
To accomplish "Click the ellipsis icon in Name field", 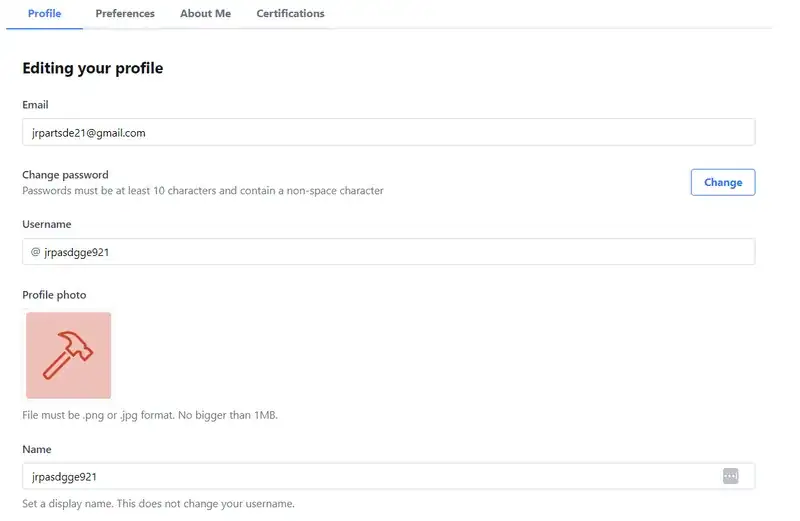I will pos(731,476).
